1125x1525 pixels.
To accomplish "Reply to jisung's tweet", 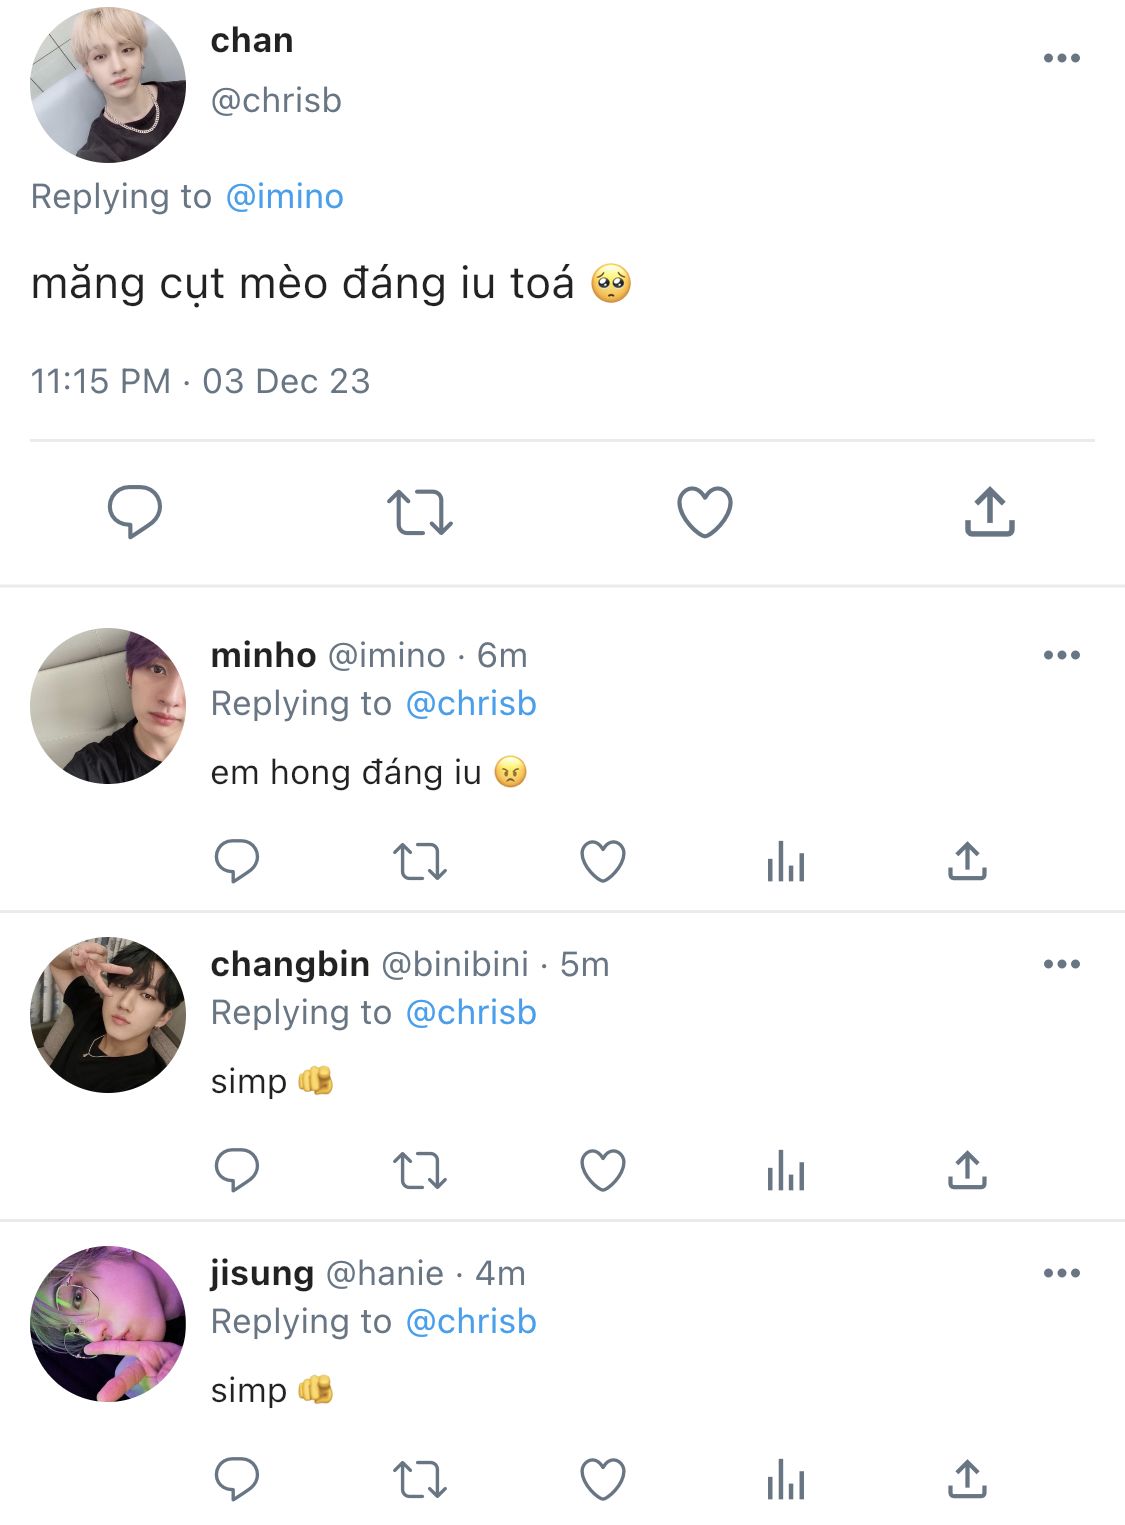I will pyautogui.click(x=237, y=1479).
